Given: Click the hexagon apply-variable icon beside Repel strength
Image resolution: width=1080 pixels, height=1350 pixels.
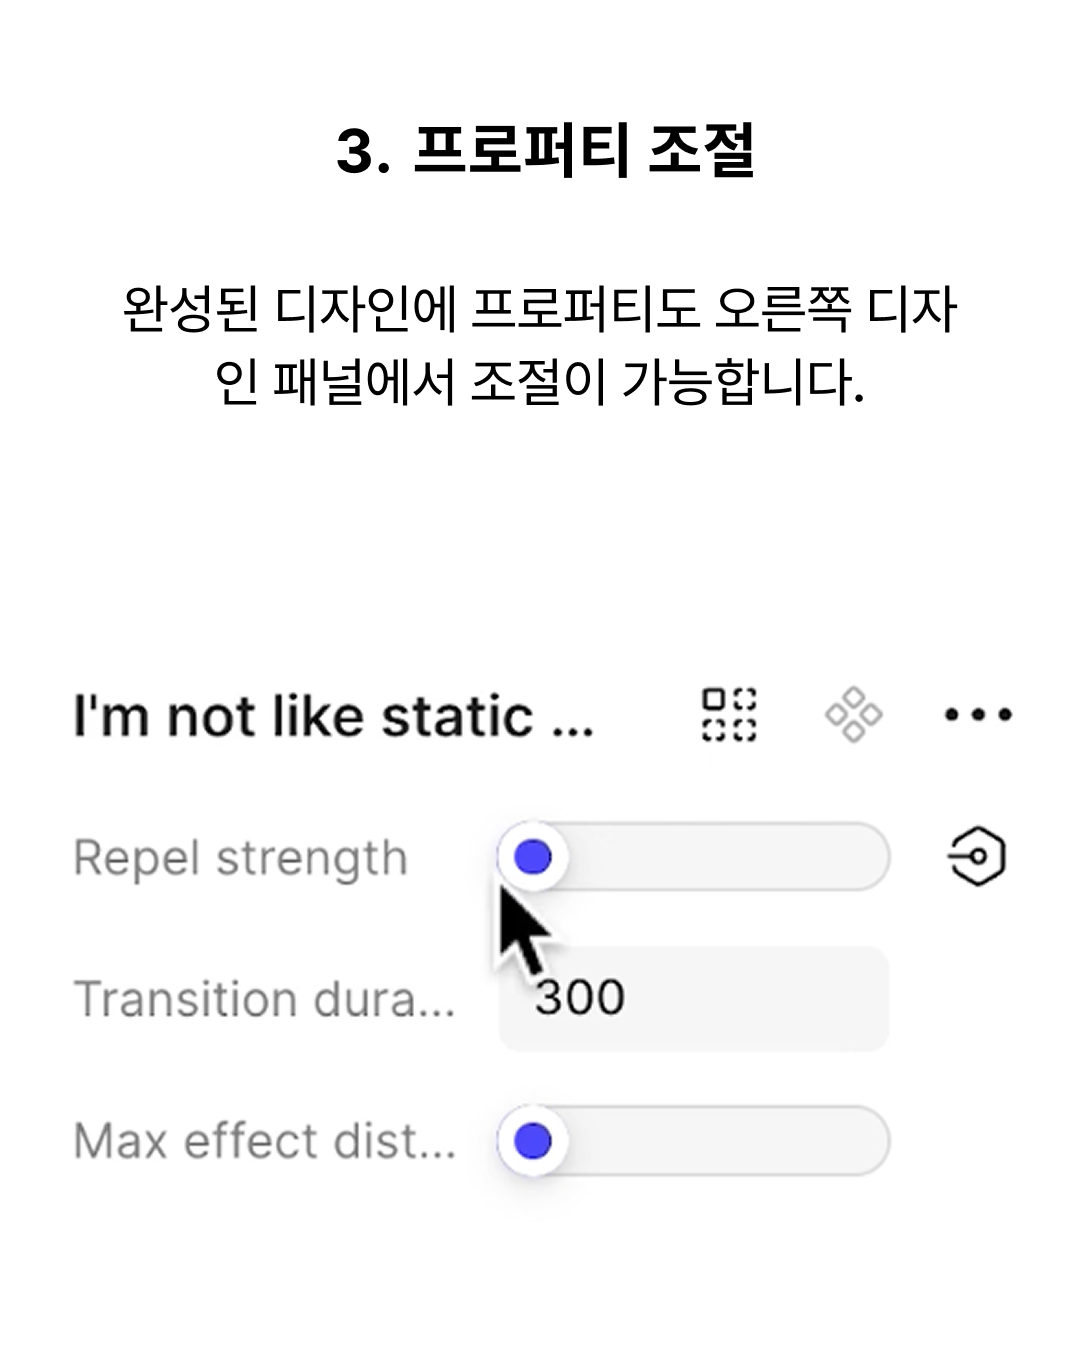Looking at the screenshot, I should (x=976, y=857).
